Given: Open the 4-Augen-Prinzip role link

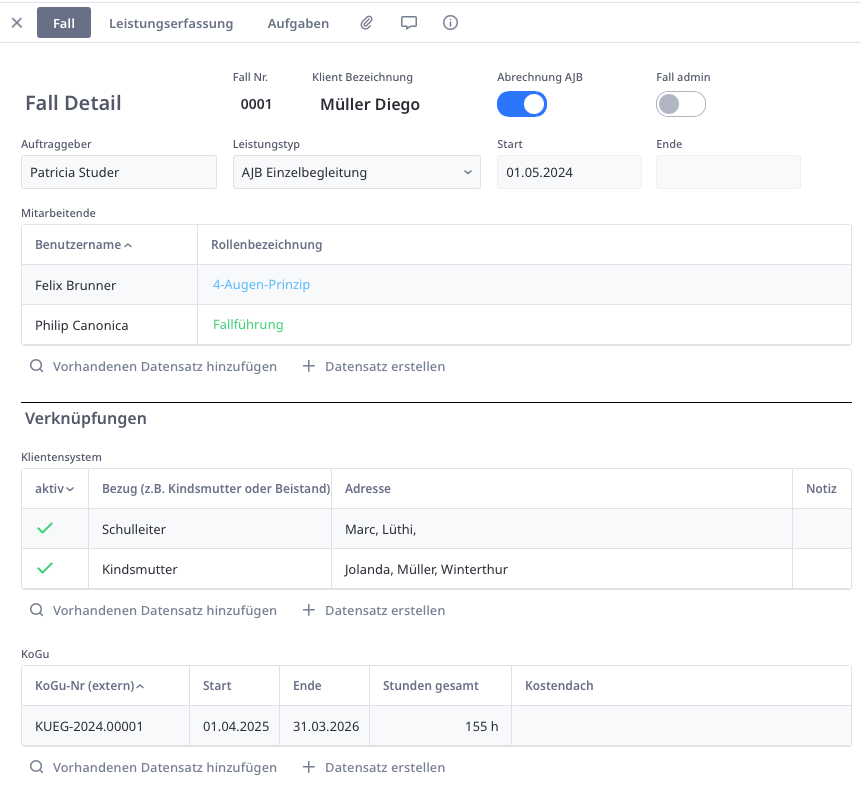Looking at the screenshot, I should (261, 284).
